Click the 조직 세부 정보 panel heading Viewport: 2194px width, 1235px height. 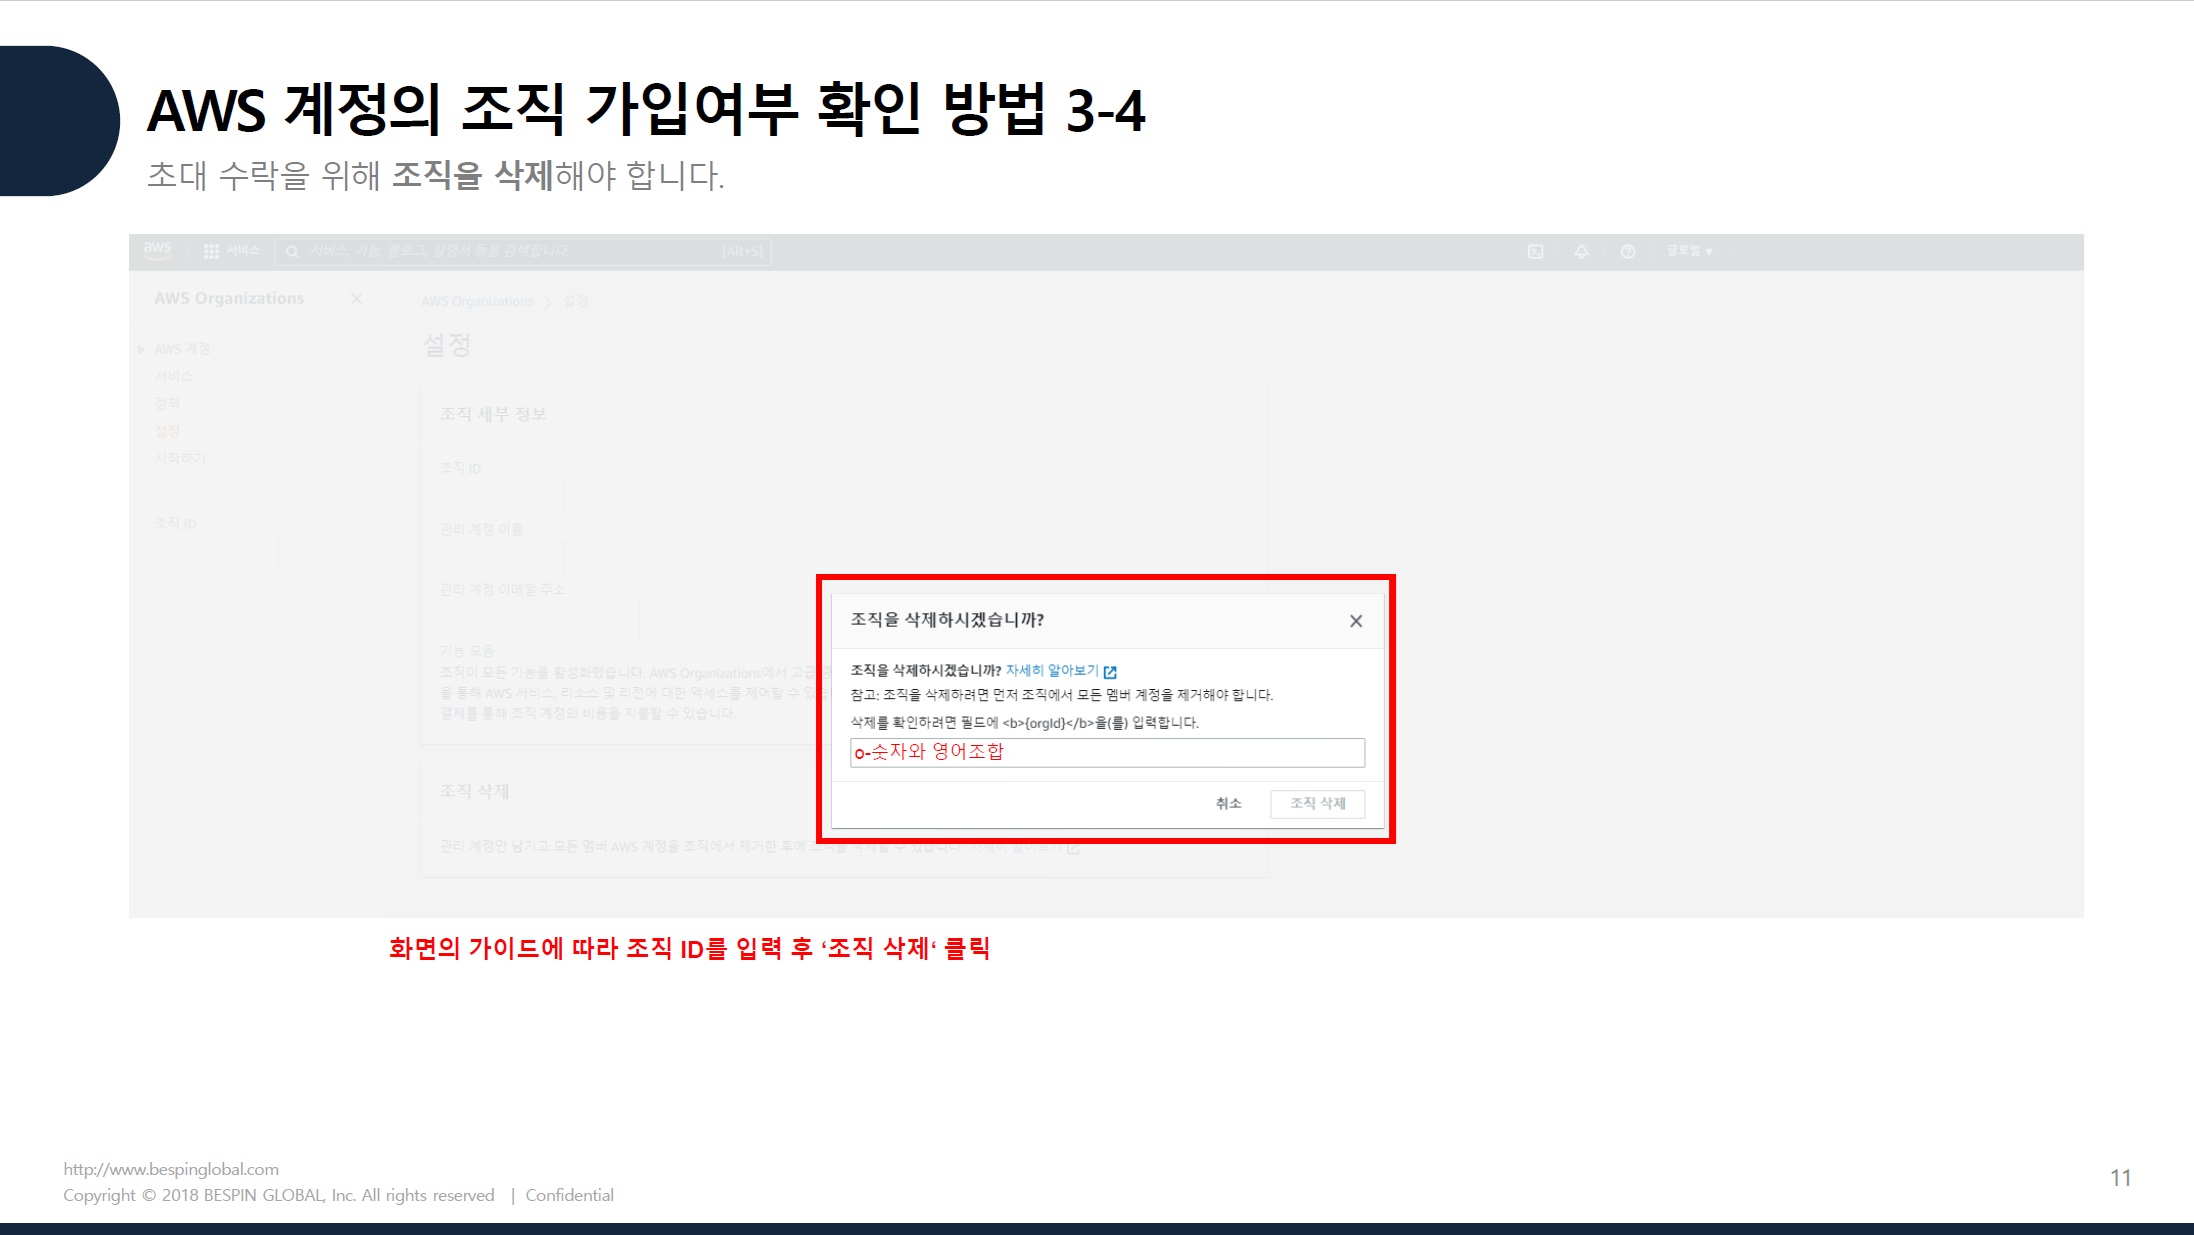[x=493, y=414]
